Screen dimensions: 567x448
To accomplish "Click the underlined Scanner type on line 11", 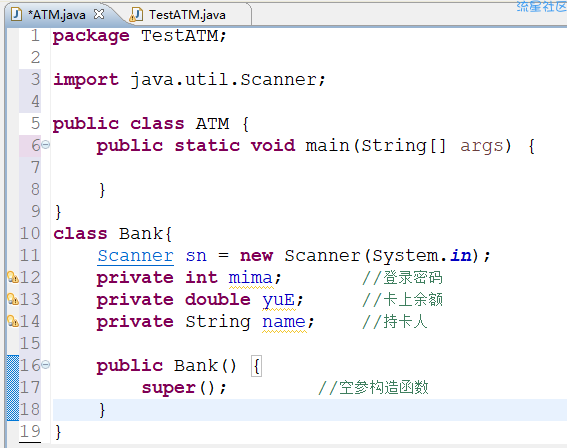I will coord(136,256).
